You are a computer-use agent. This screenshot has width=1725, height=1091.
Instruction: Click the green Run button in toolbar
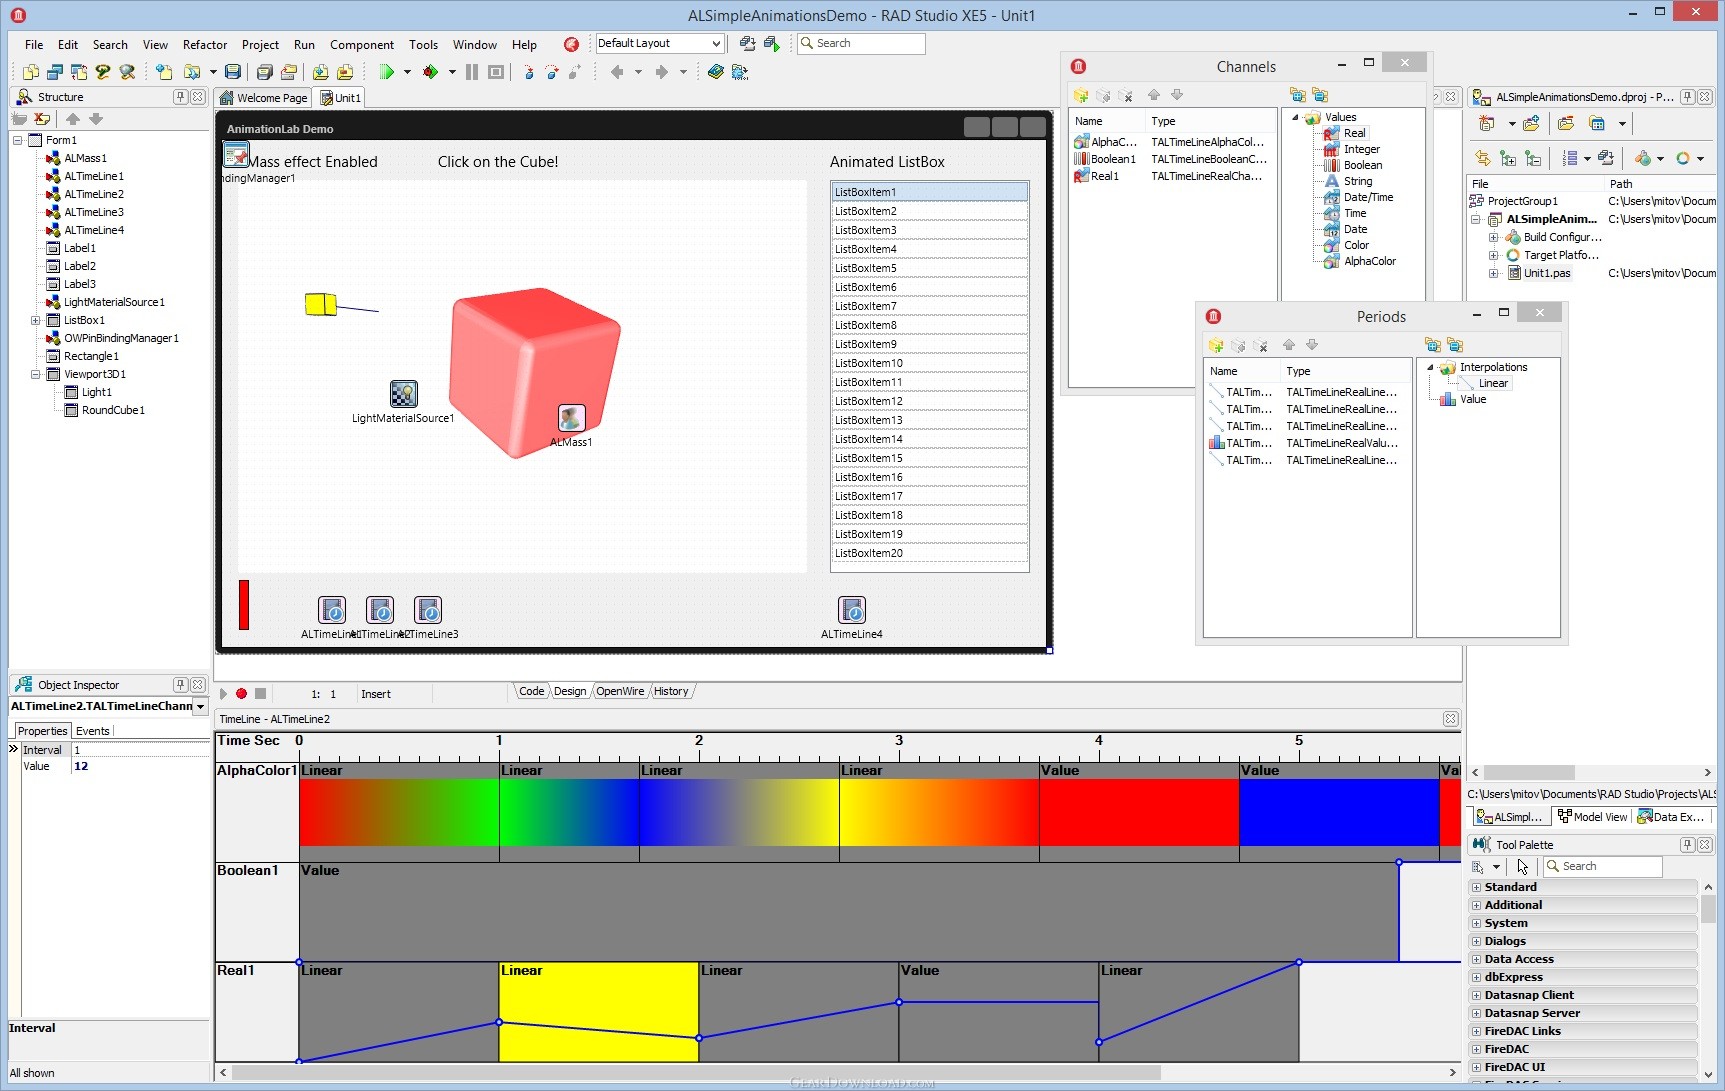tap(386, 72)
